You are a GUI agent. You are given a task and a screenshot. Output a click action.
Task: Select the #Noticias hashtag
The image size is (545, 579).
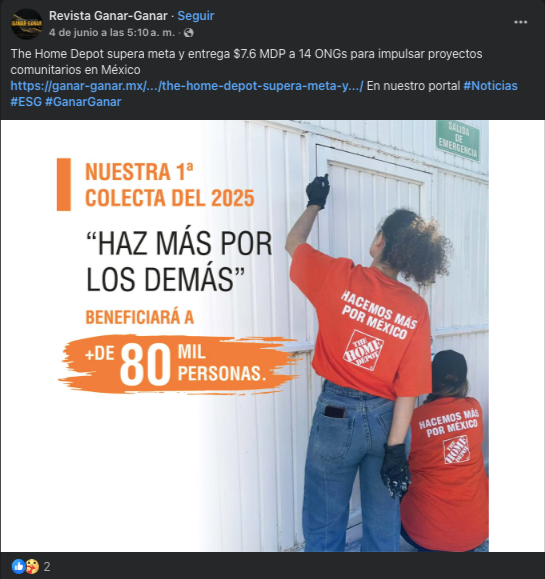490,86
